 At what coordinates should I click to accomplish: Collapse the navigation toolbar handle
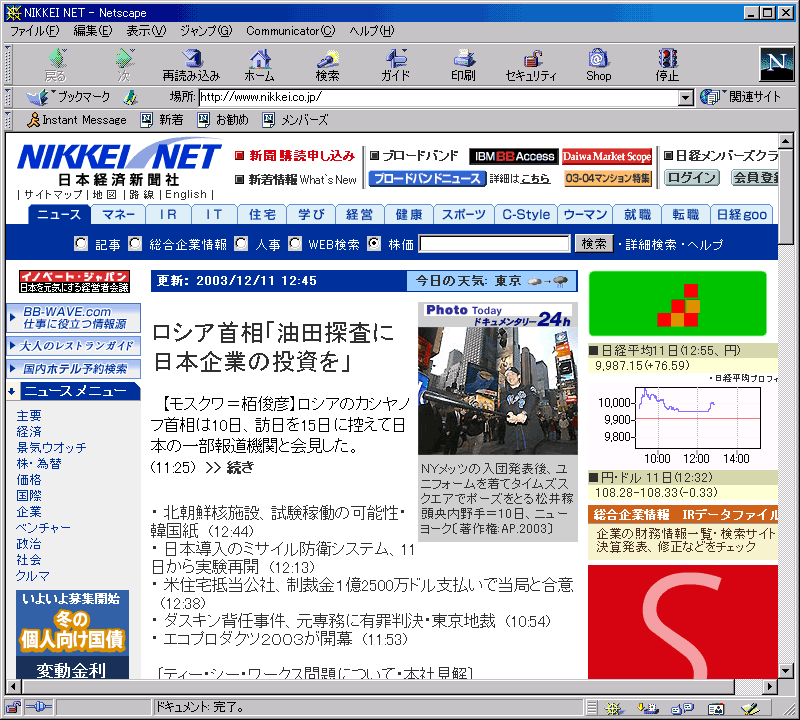point(8,65)
